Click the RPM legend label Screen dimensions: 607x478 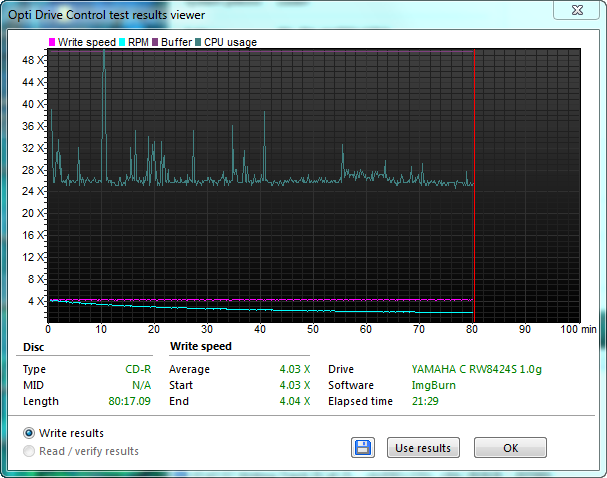click(x=138, y=42)
